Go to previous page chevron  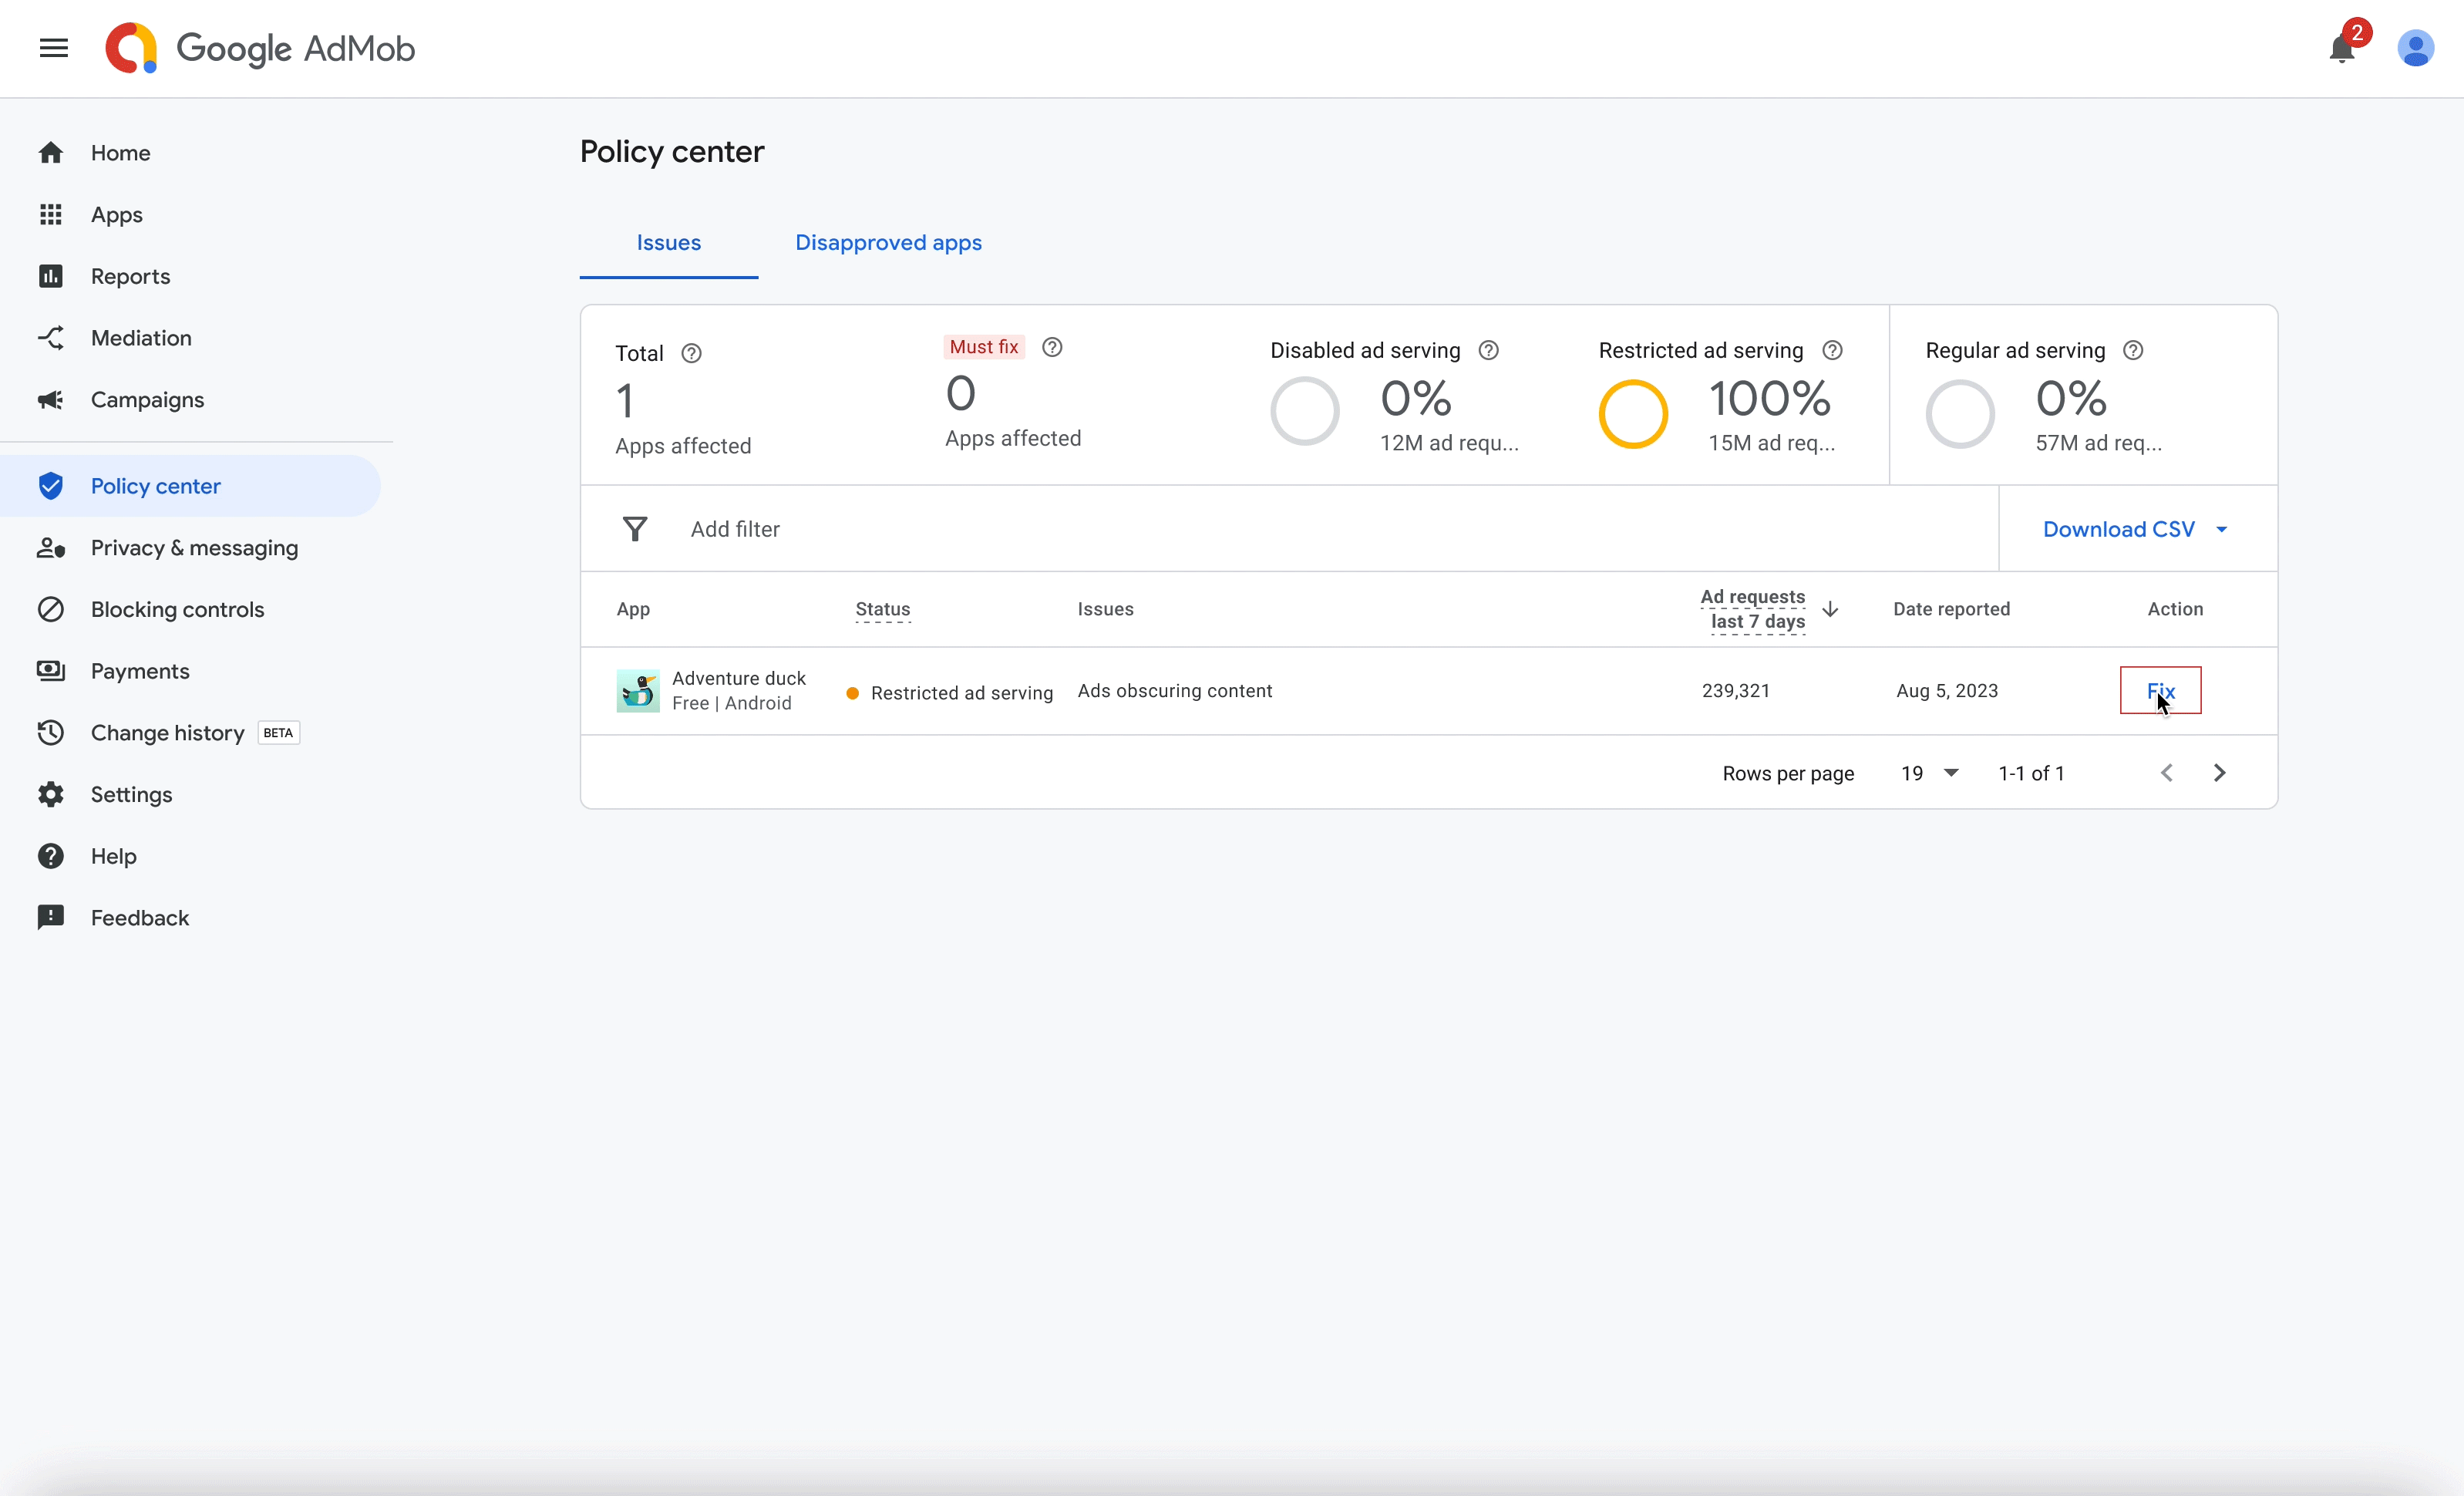coord(2167,773)
